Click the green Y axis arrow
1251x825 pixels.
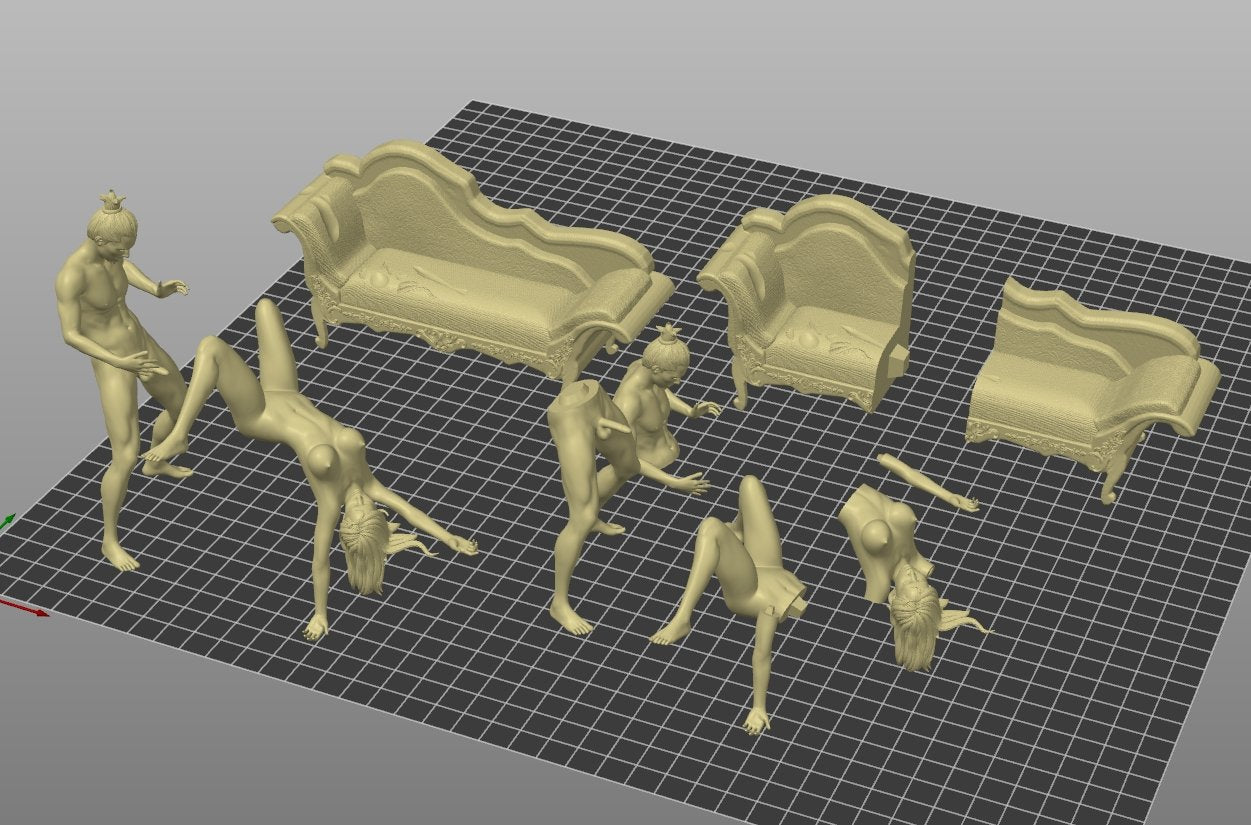tap(7, 521)
